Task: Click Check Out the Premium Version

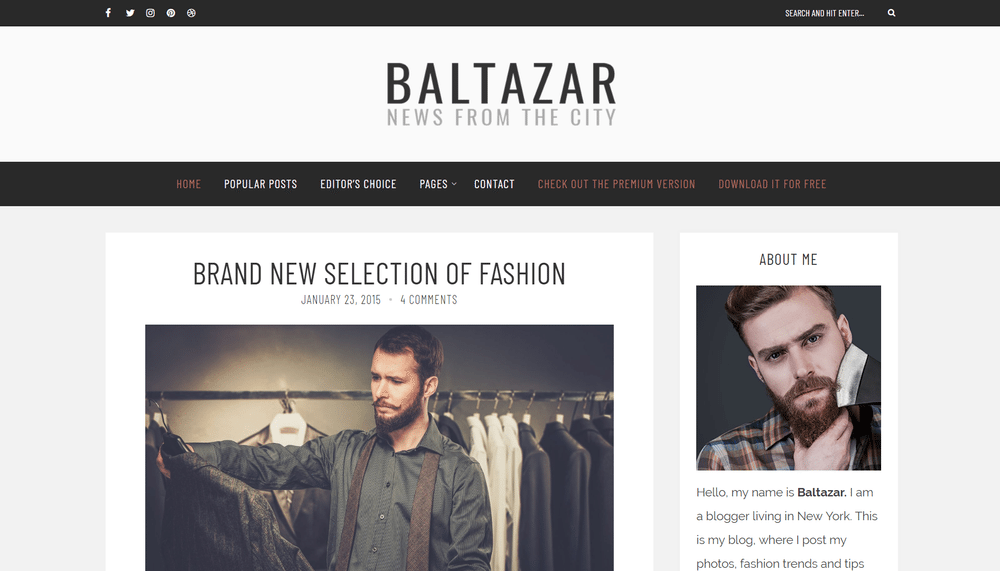Action: pyautogui.click(x=617, y=184)
